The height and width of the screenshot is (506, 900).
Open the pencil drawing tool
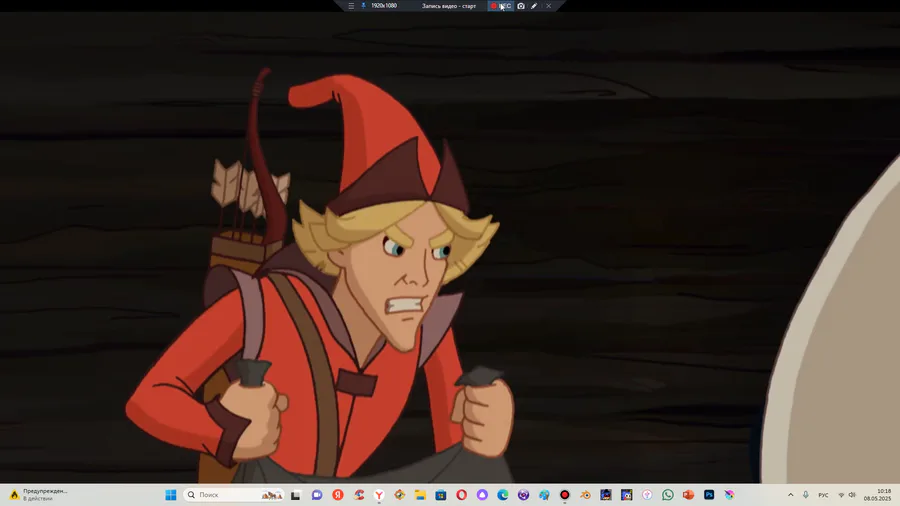pos(534,6)
